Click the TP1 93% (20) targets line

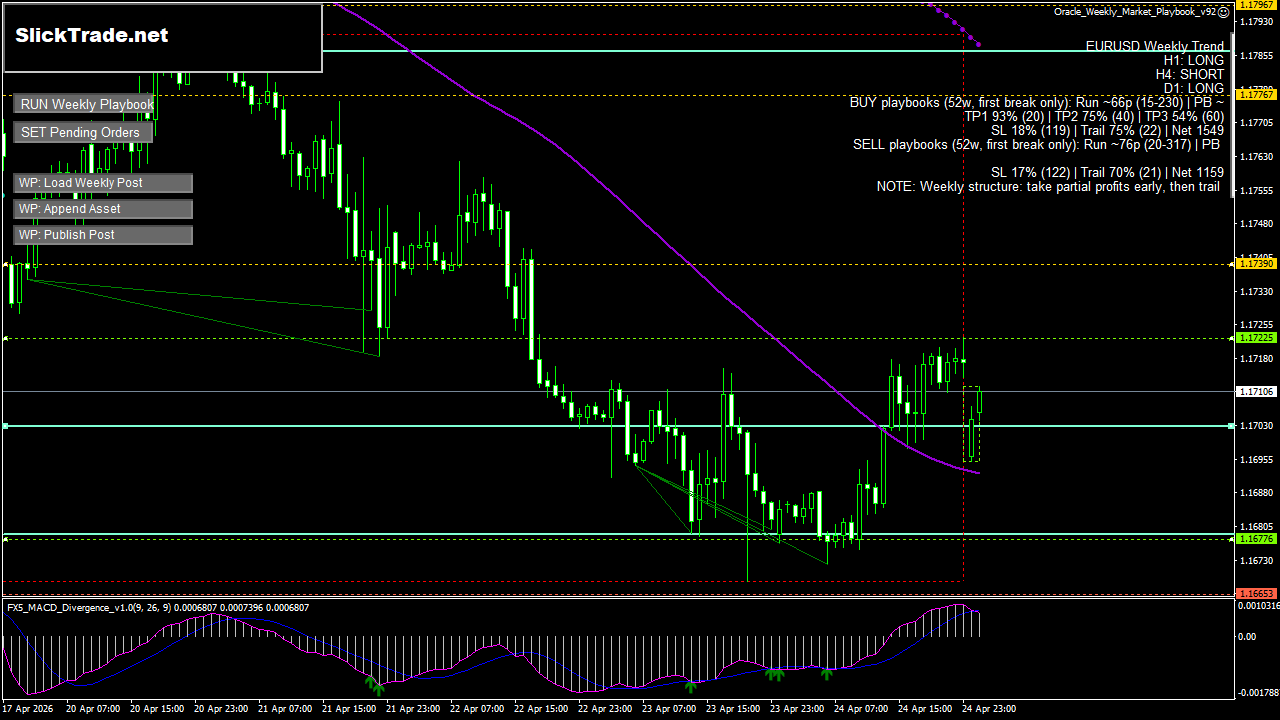tap(1094, 116)
